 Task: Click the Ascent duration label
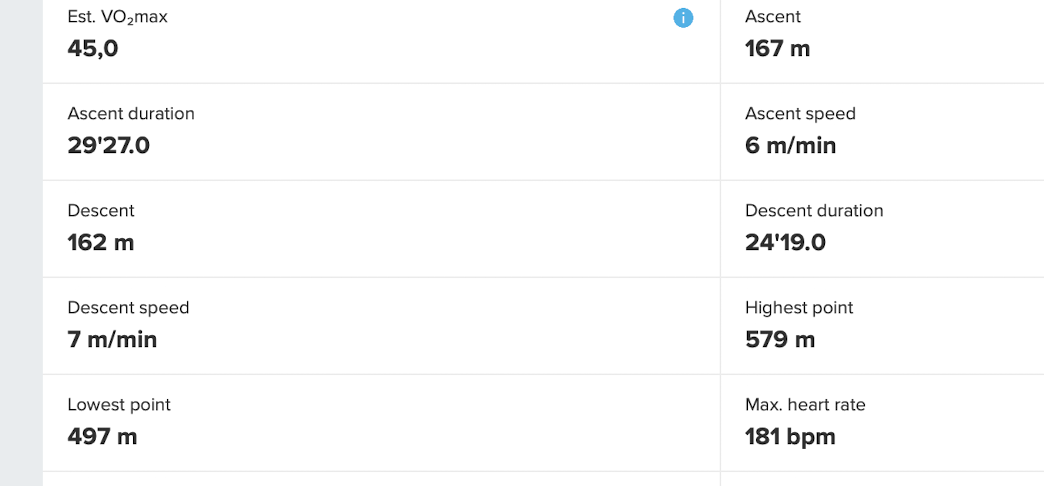coord(131,114)
